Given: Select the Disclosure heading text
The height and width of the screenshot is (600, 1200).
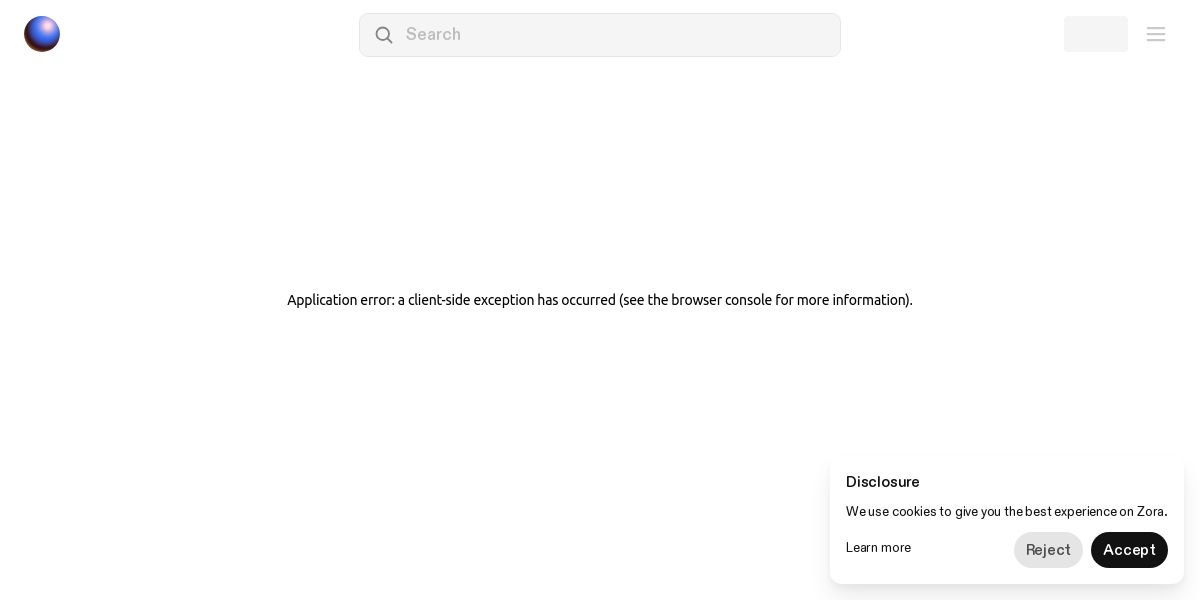Looking at the screenshot, I should pos(882,482).
